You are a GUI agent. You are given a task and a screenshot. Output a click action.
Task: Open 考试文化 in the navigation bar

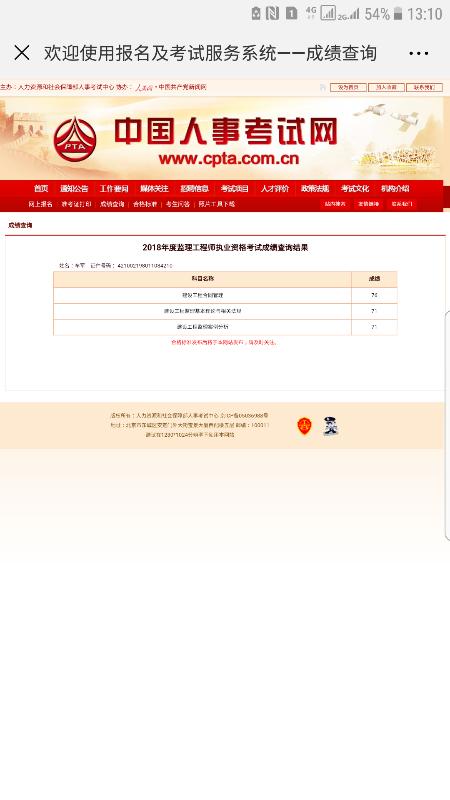(x=355, y=189)
